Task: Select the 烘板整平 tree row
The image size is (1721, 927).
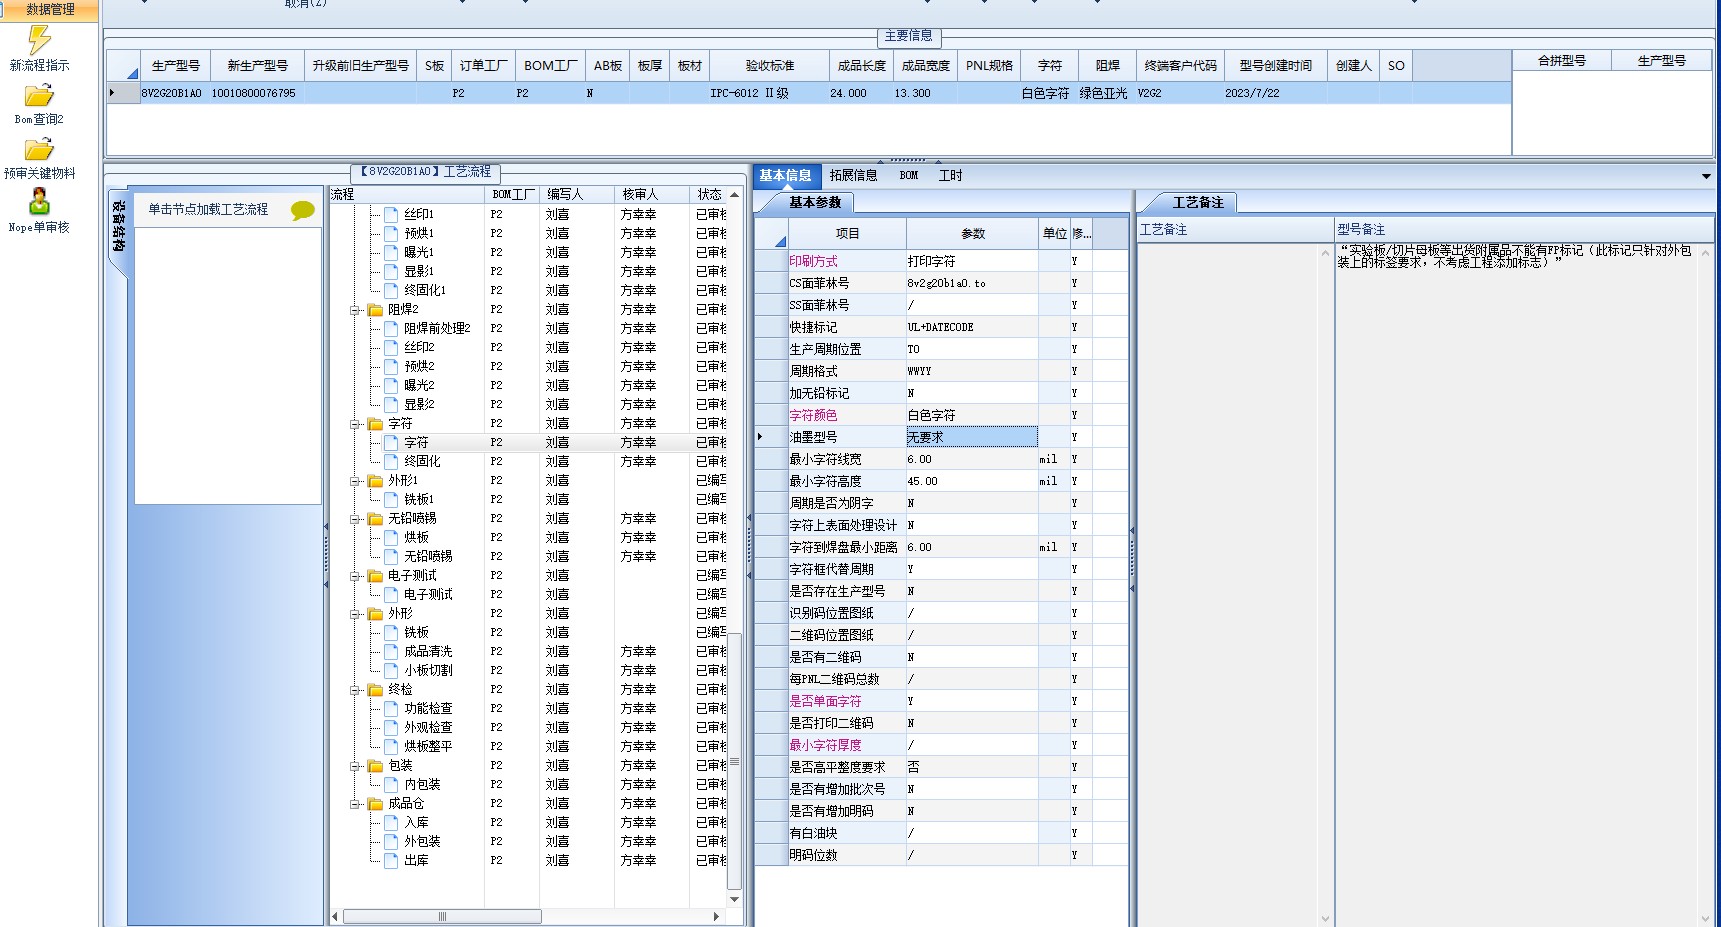Action: 529,746
